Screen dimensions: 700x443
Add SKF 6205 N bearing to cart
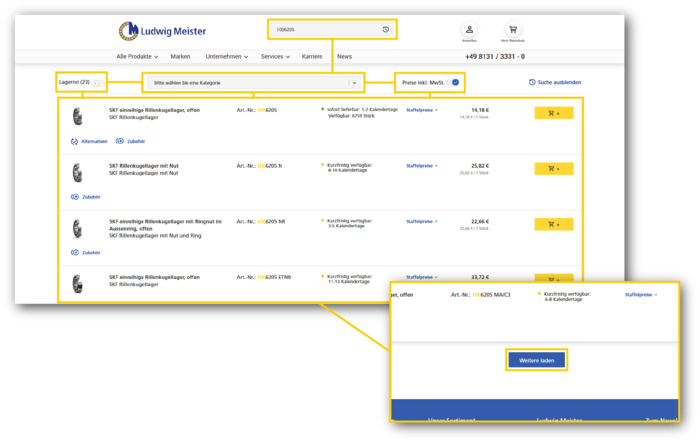coord(554,169)
